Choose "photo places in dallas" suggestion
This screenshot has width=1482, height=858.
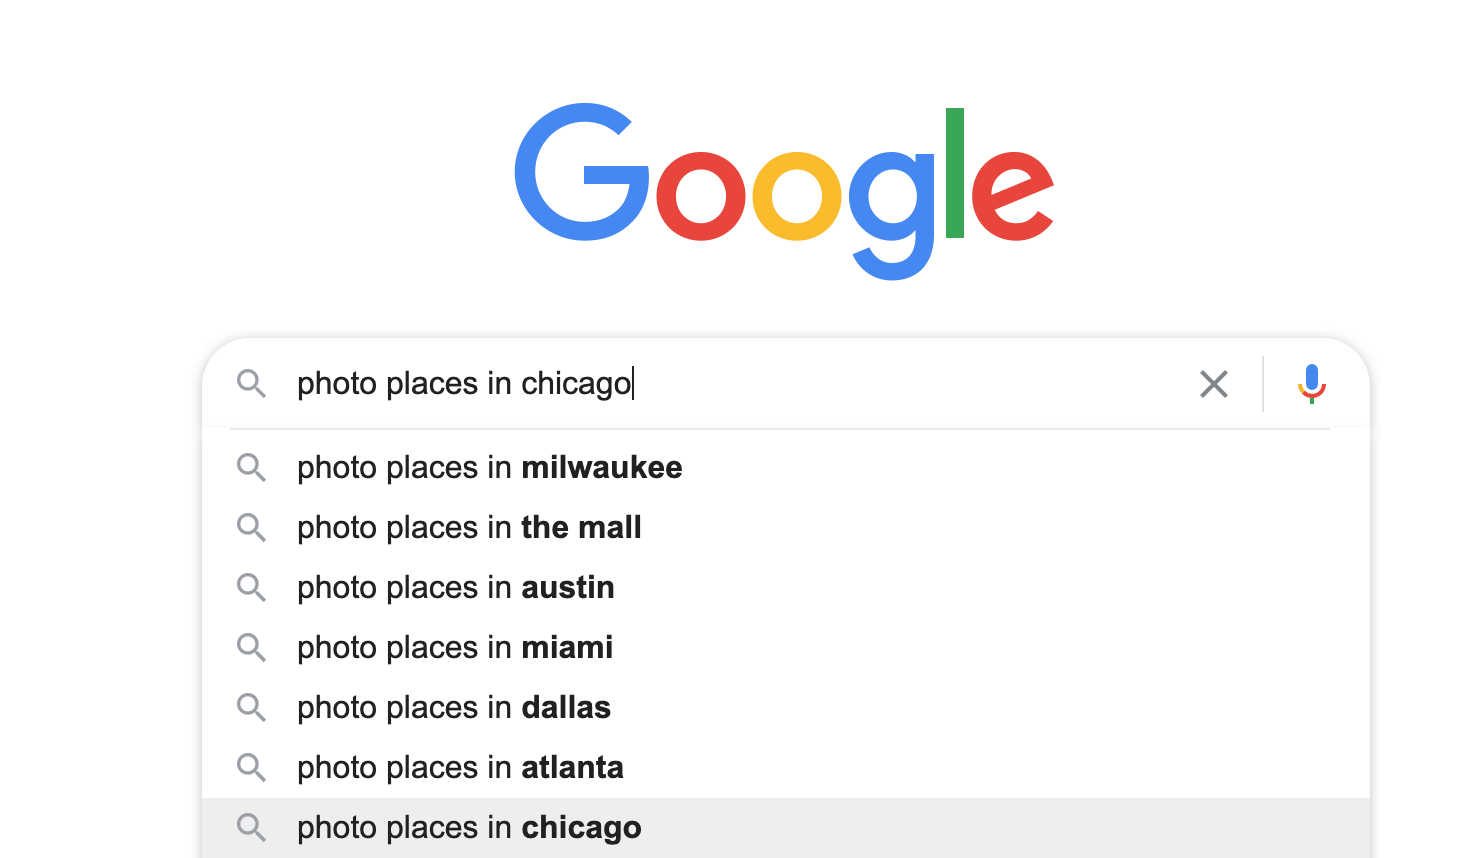coord(453,708)
